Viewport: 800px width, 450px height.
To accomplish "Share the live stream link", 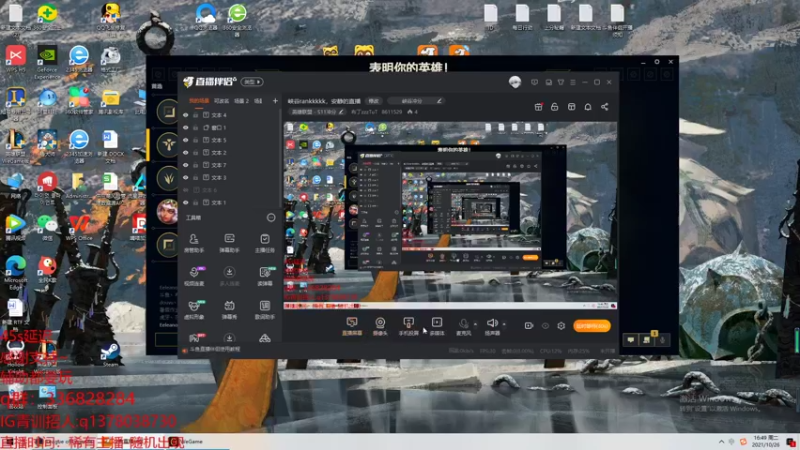I will pyautogui.click(x=605, y=107).
